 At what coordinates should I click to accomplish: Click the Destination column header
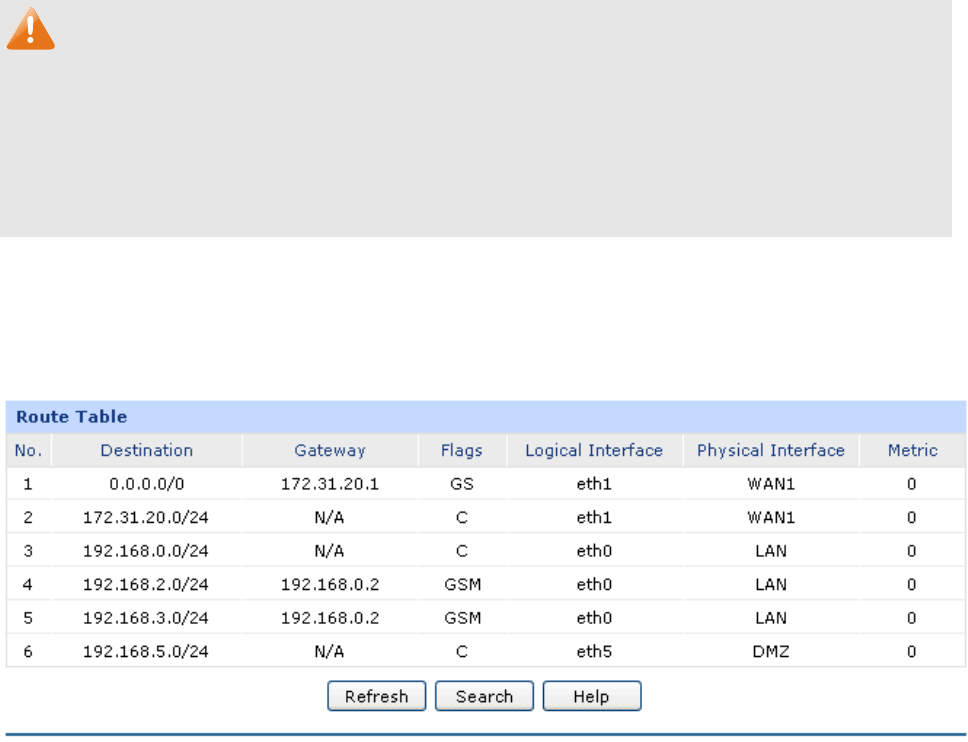(147, 451)
